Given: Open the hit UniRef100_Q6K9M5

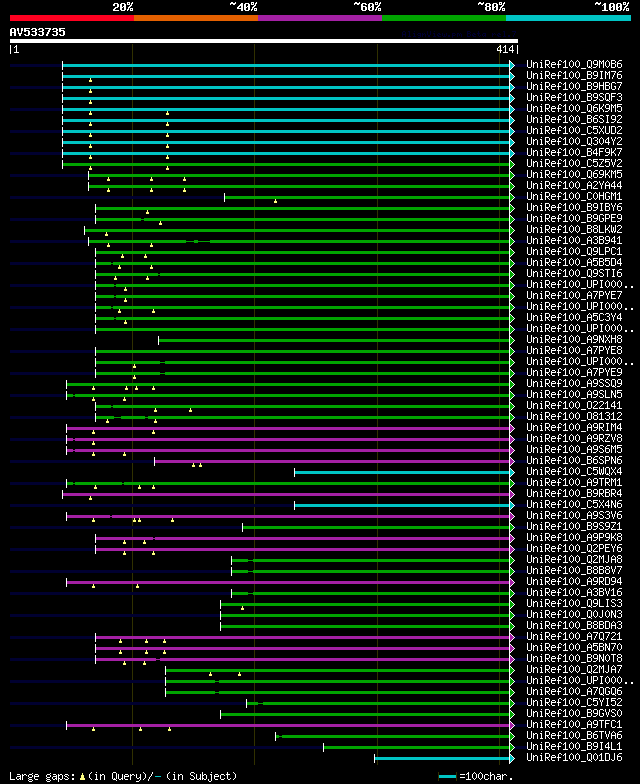Looking at the screenshot, I should (574, 108).
